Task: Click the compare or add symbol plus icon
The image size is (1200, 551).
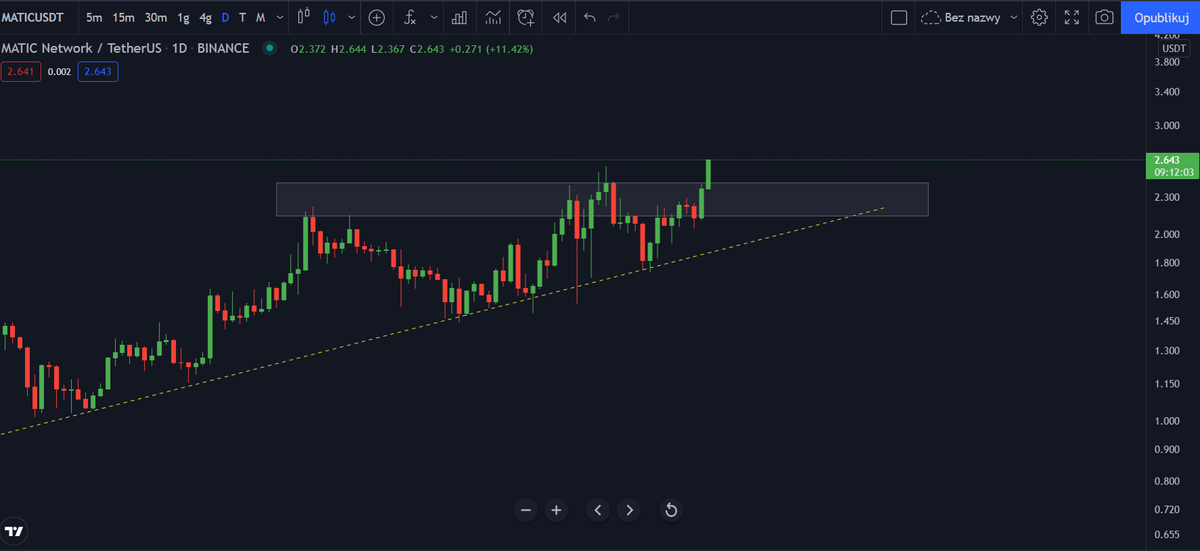Action: coord(376,17)
